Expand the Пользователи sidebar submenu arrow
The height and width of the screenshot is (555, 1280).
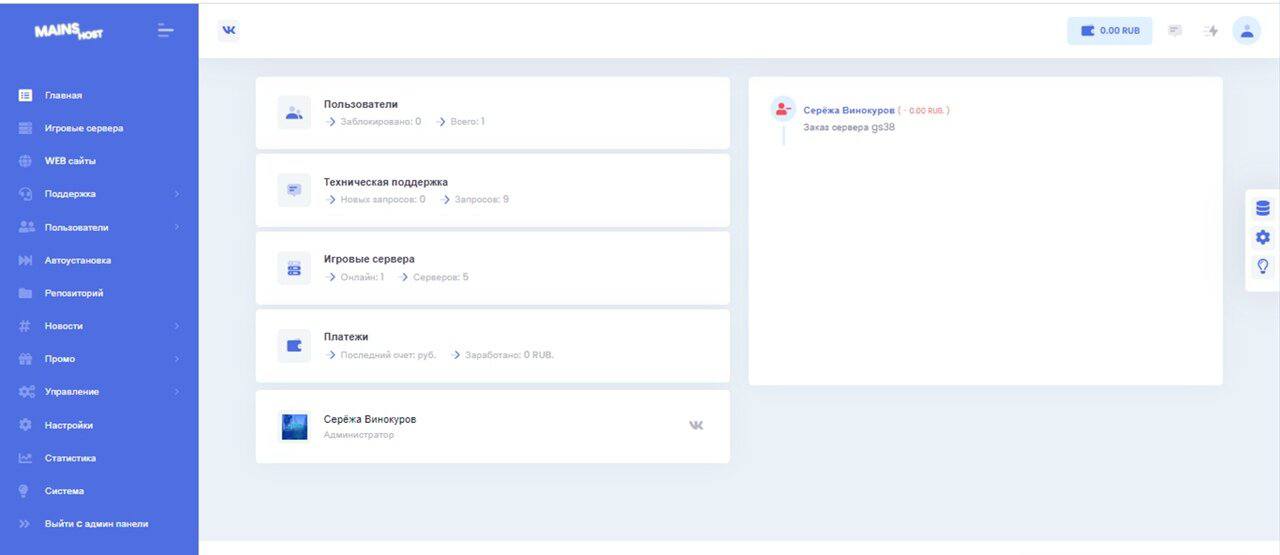(x=176, y=227)
